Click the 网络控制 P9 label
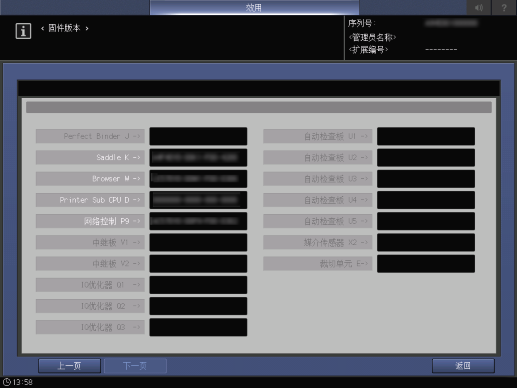Viewport: 517px width, 388px height. tap(90, 221)
